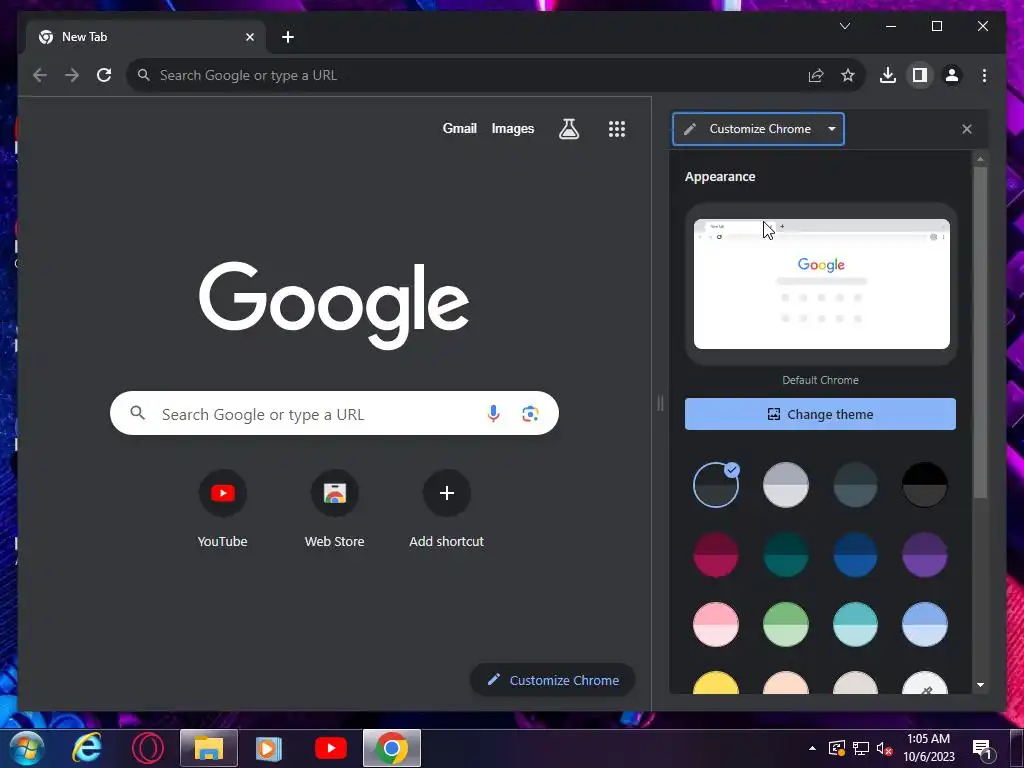Image resolution: width=1024 pixels, height=768 pixels.
Task: Toggle the side panel icon
Action: (920, 75)
